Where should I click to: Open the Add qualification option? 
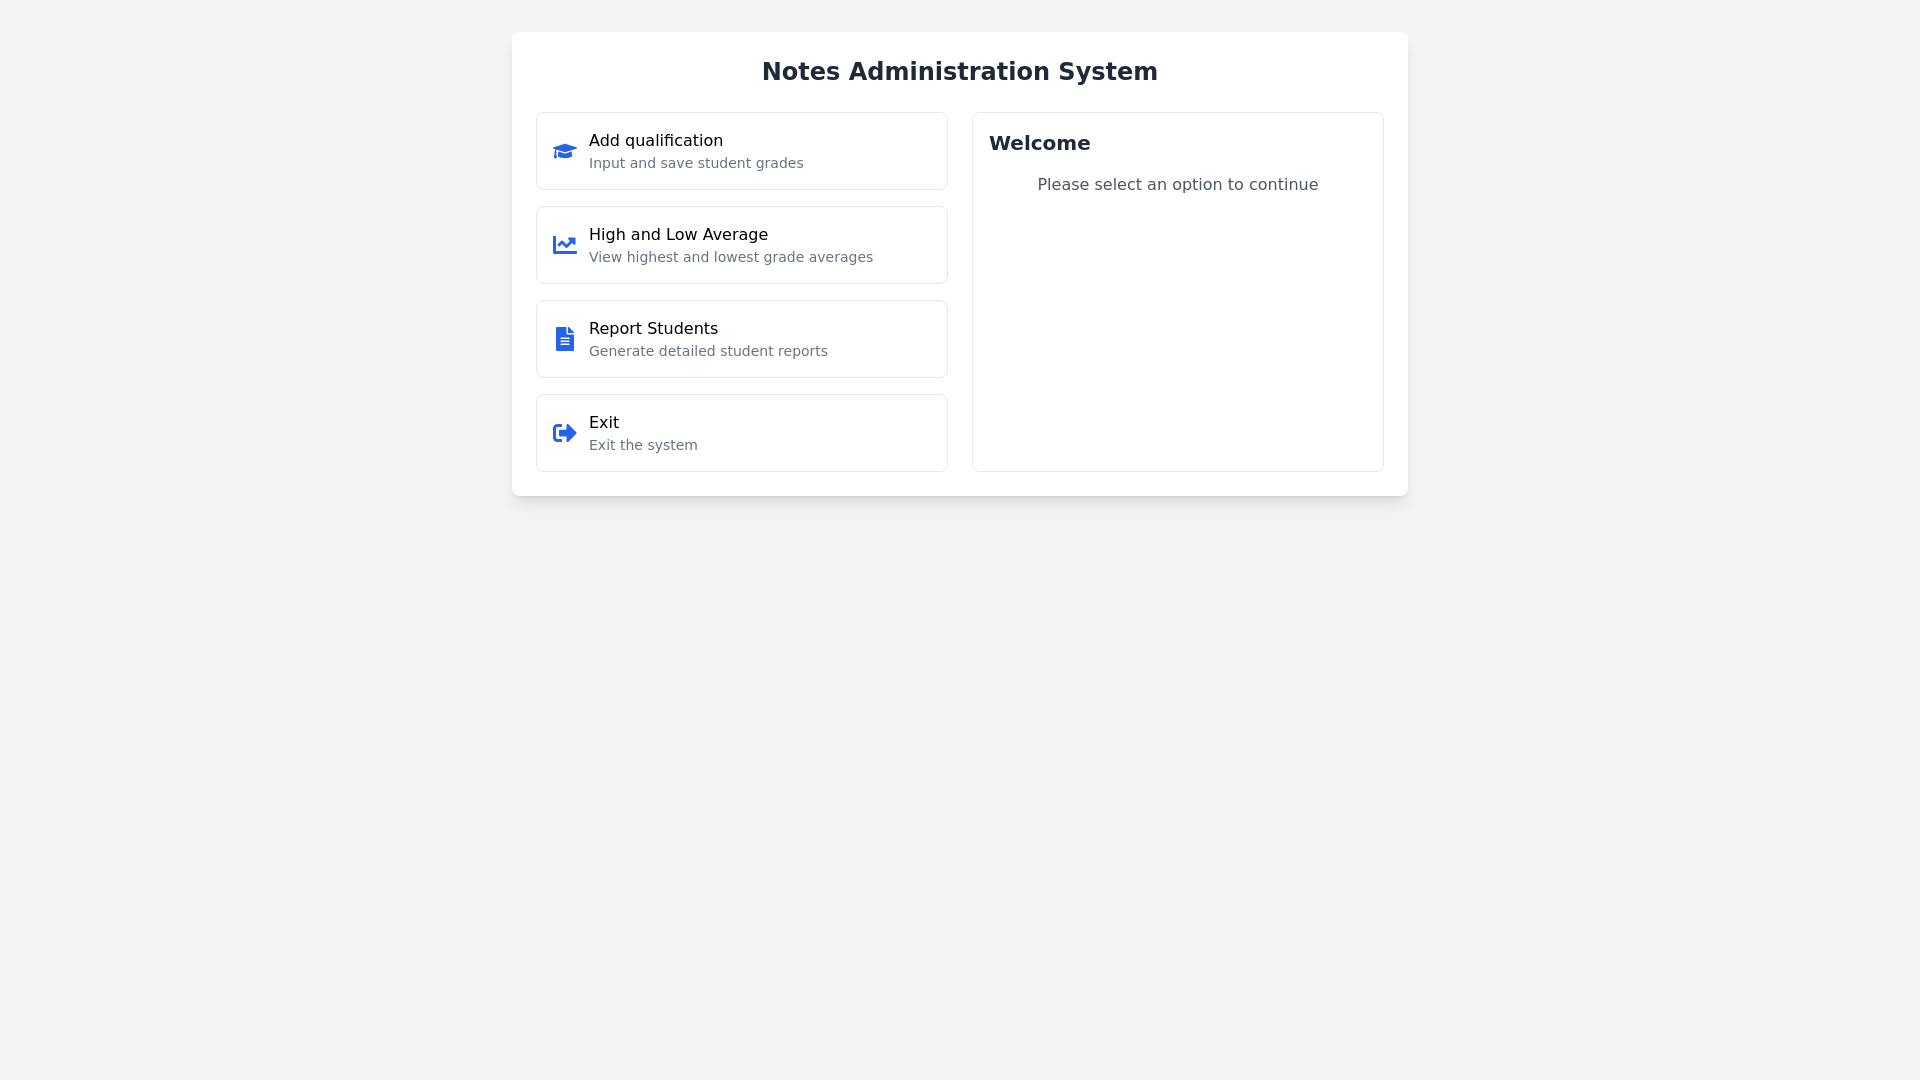tap(655, 141)
